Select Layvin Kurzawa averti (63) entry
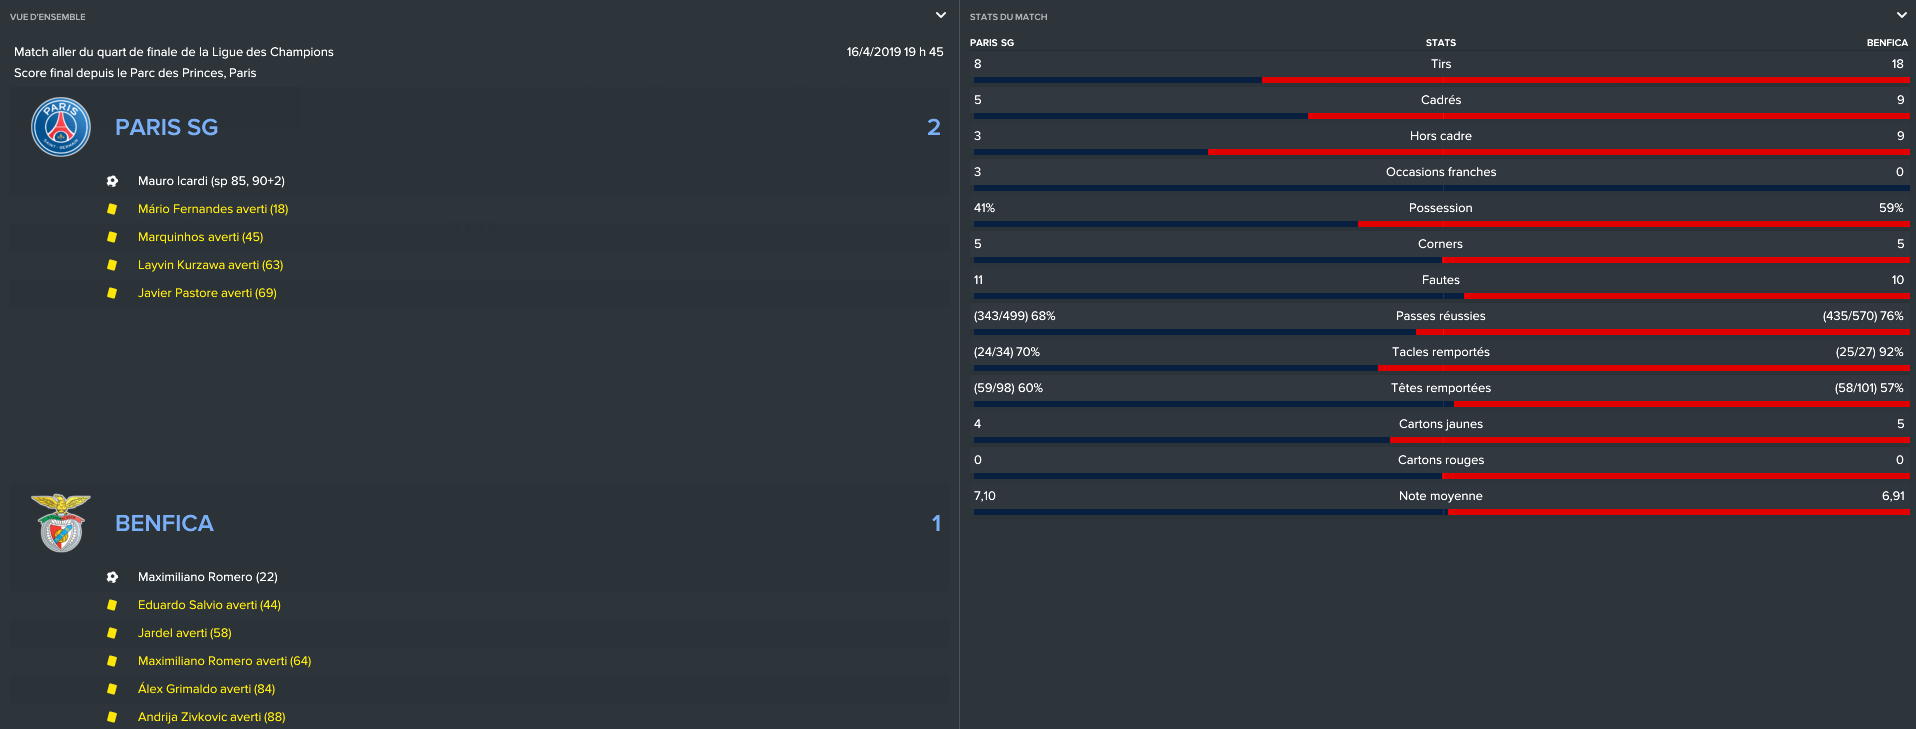Image resolution: width=1916 pixels, height=729 pixels. [210, 265]
